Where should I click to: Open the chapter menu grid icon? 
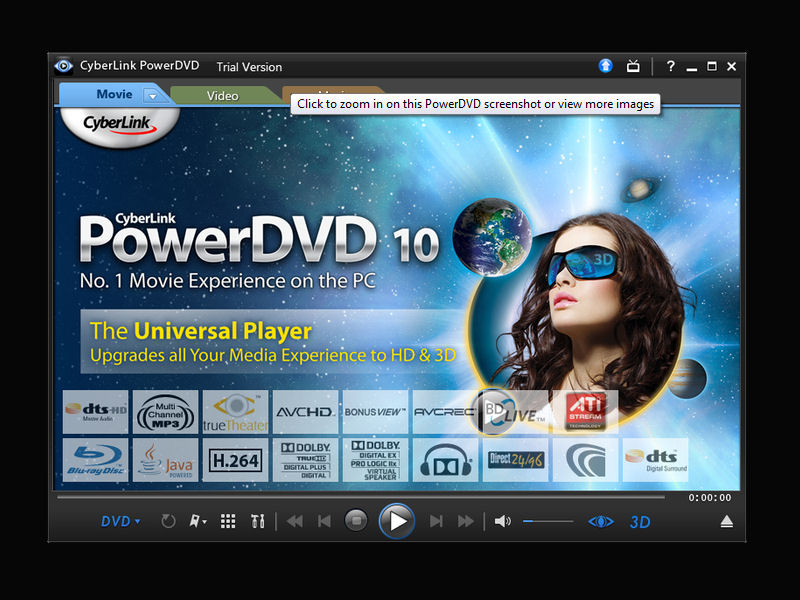(226, 520)
